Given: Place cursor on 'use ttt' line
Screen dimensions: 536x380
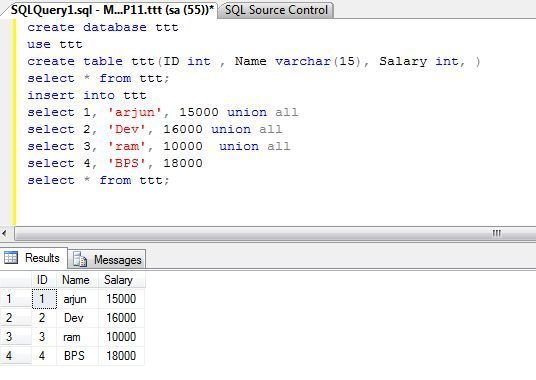Looking at the screenshot, I should point(55,44).
